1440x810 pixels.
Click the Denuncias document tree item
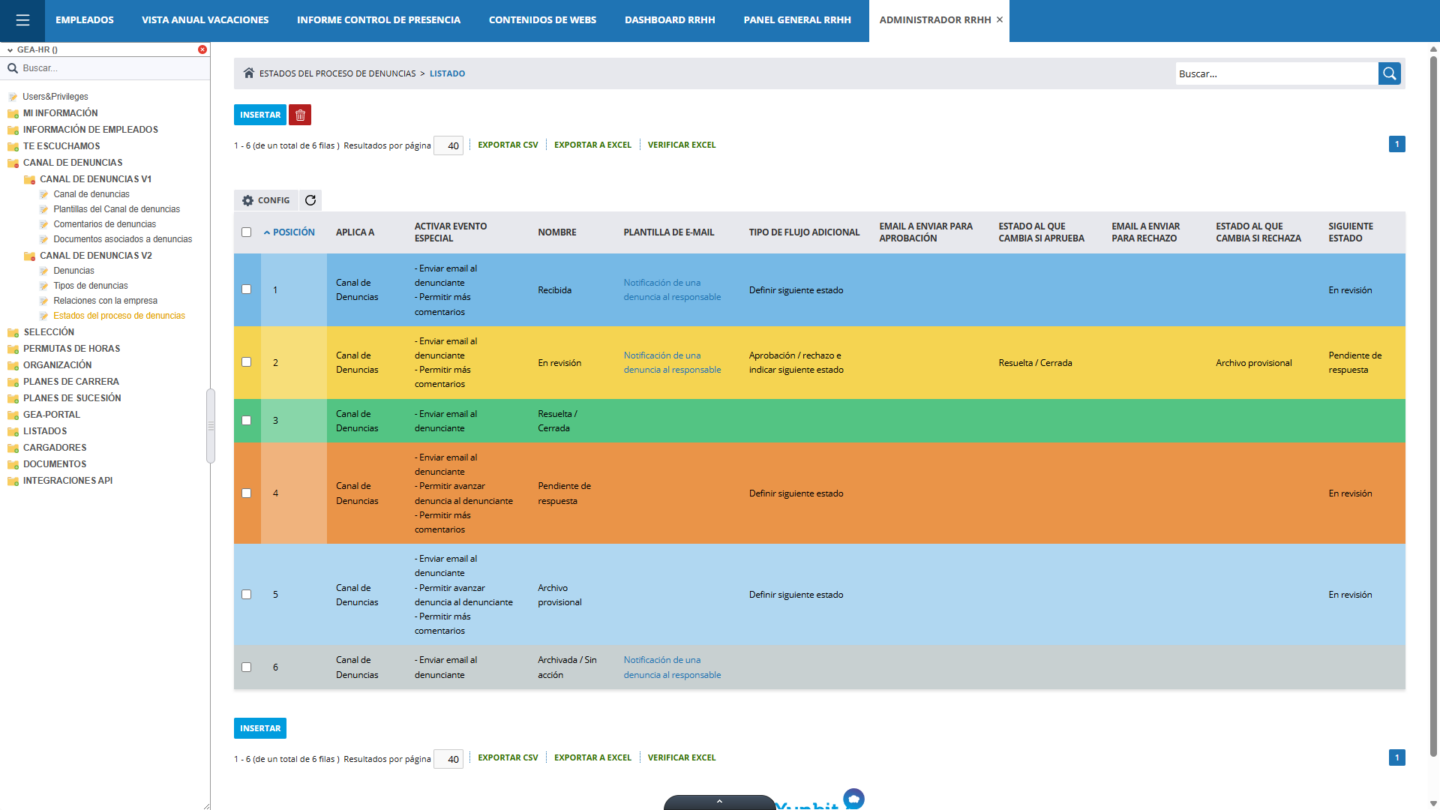pyautogui.click(x=73, y=270)
